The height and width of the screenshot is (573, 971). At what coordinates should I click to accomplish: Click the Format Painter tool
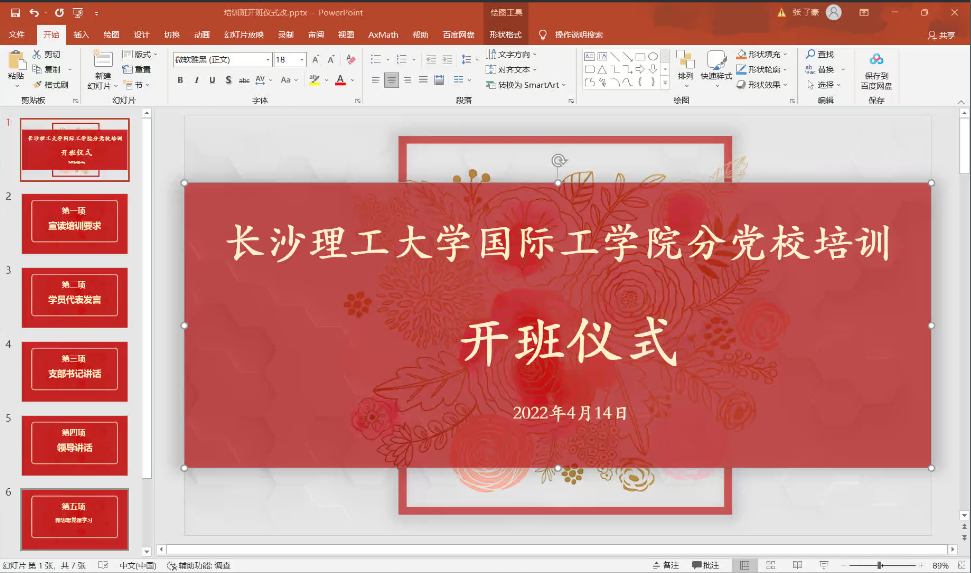coord(50,85)
